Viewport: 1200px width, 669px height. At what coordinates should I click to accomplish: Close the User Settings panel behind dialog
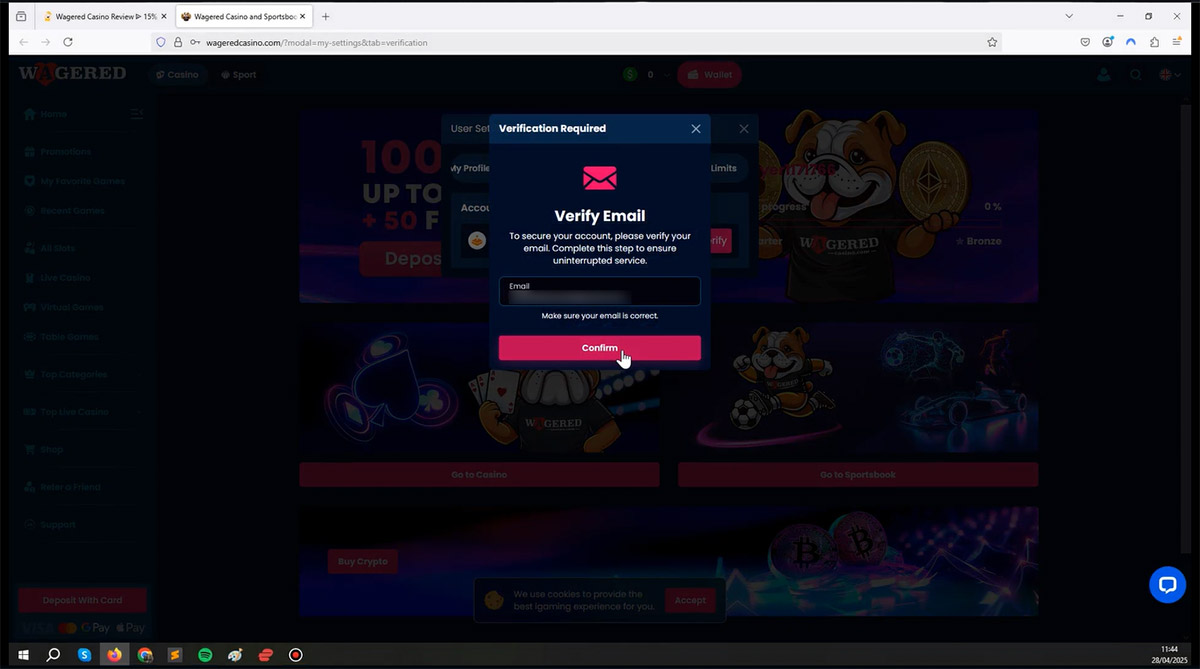tap(743, 129)
